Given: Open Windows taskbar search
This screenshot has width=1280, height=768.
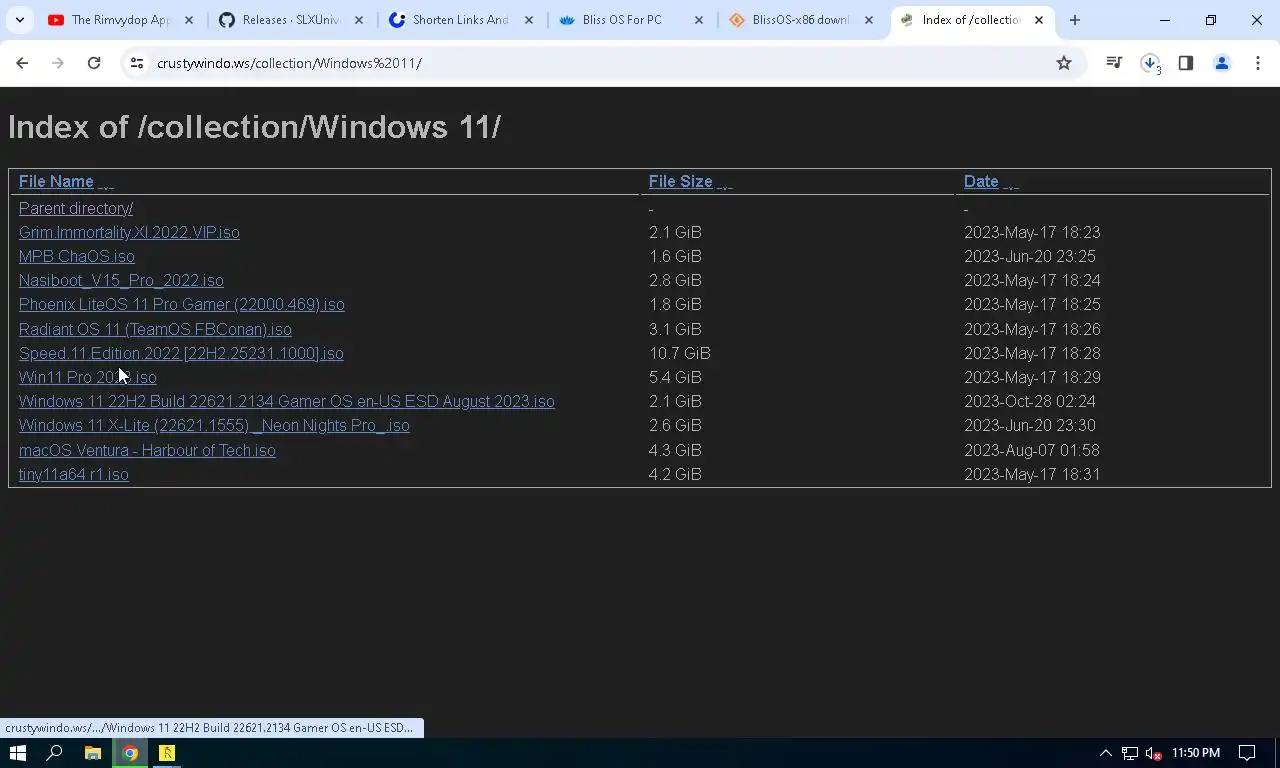Looking at the screenshot, I should (55, 753).
